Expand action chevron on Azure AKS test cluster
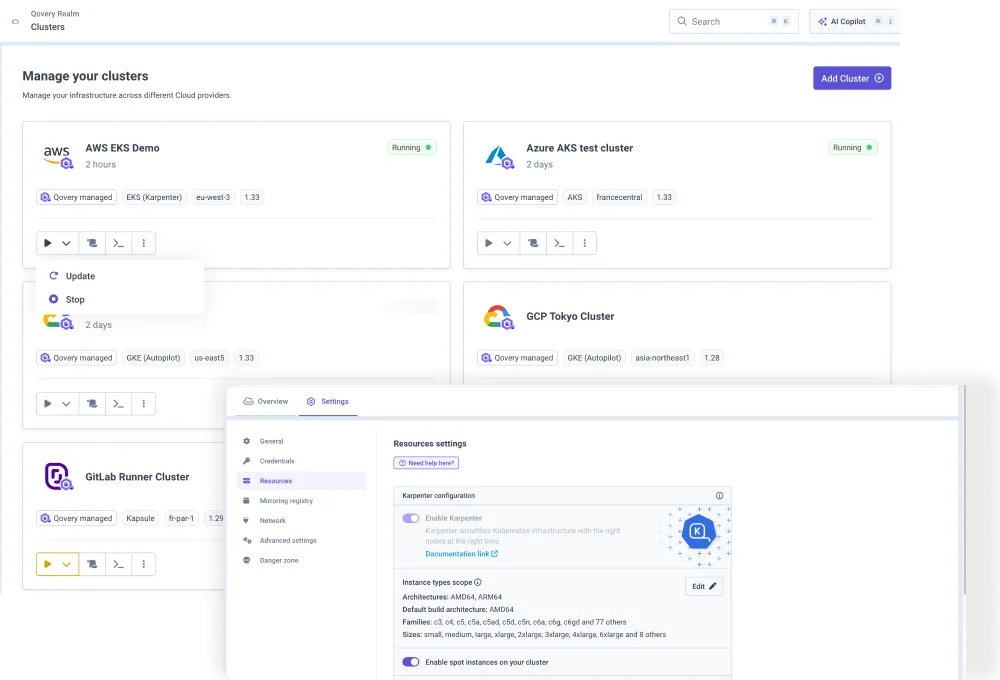 pyautogui.click(x=507, y=243)
